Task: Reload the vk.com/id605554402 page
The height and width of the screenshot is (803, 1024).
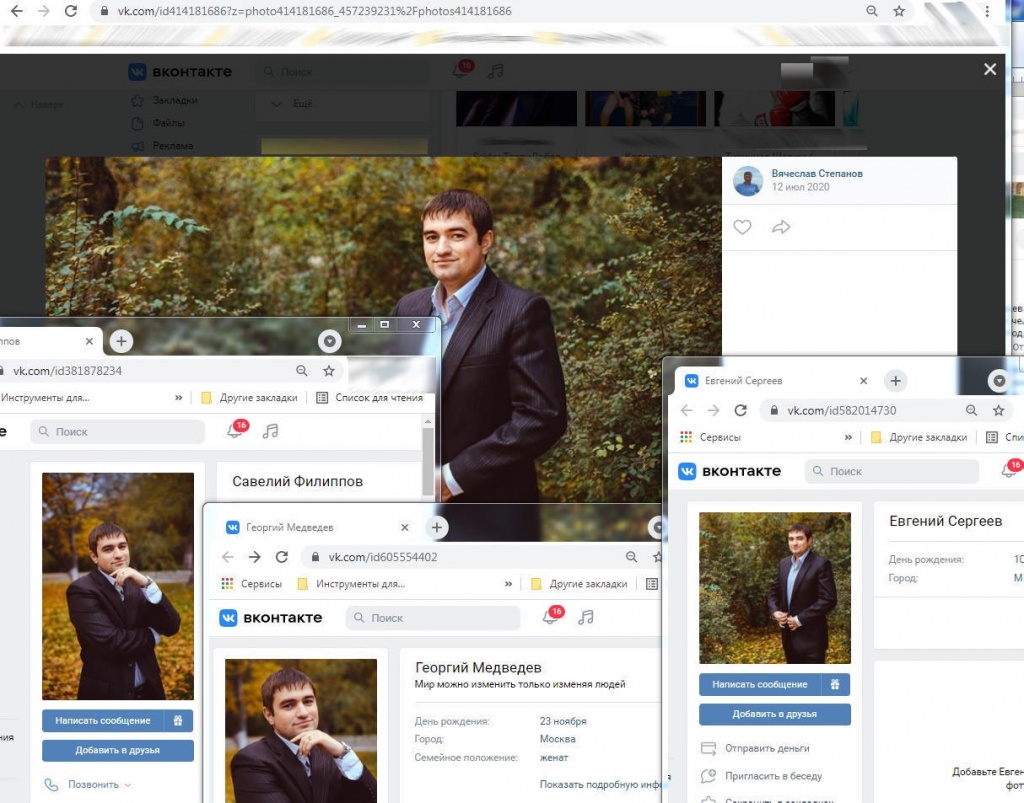Action: click(282, 557)
